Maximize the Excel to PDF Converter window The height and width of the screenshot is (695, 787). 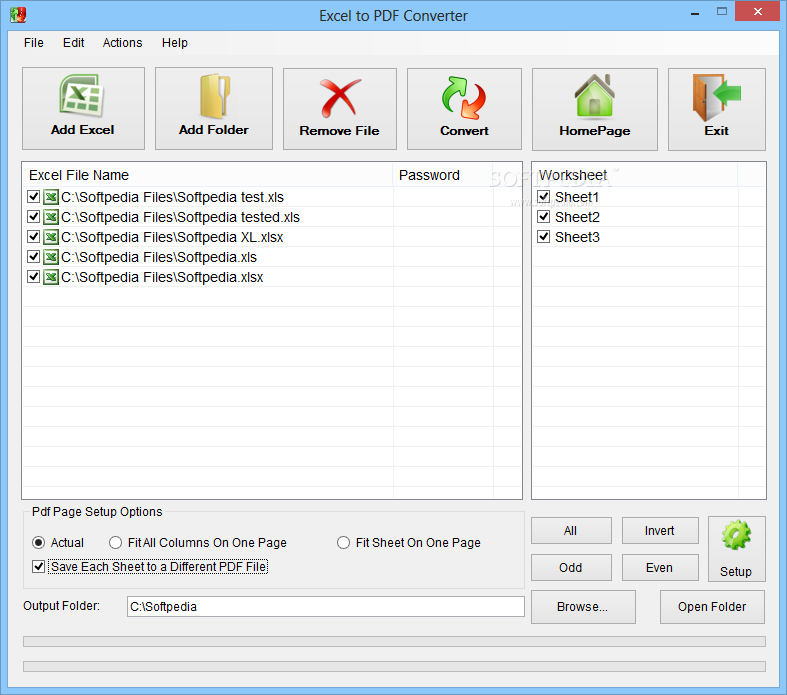click(722, 12)
